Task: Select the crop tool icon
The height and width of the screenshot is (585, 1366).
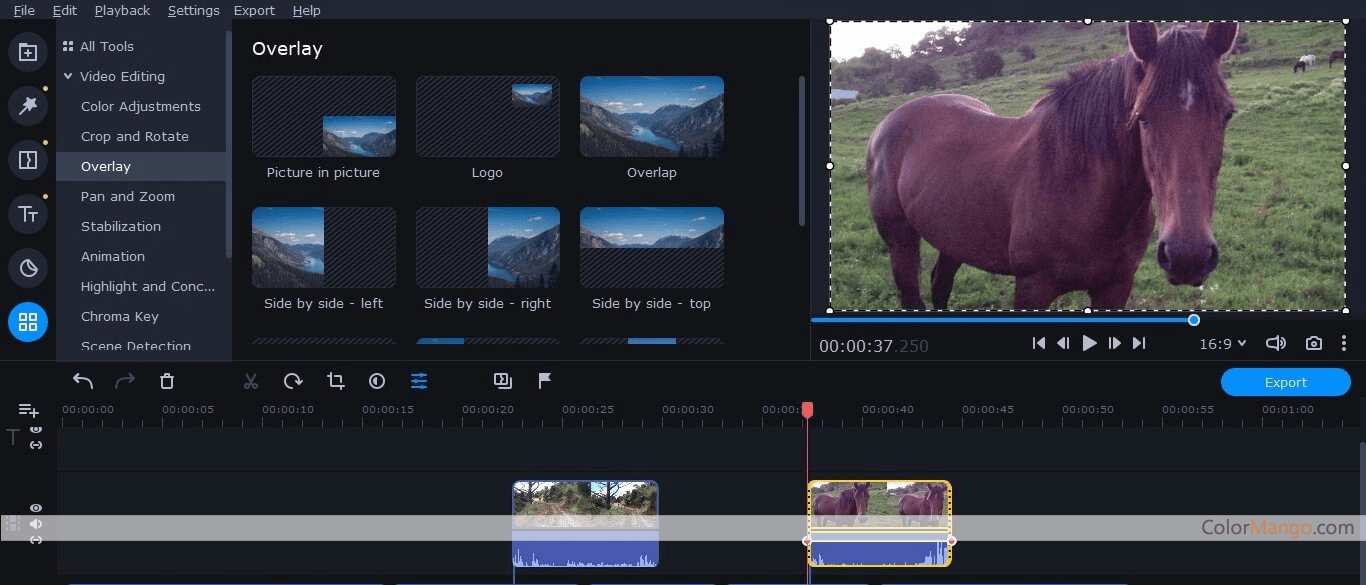Action: coord(335,381)
